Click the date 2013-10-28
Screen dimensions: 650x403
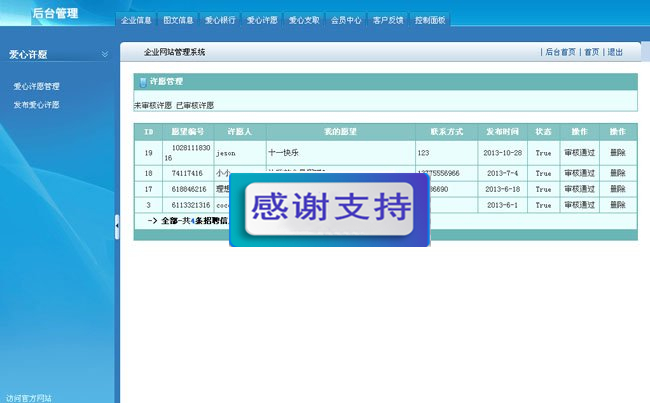502,153
